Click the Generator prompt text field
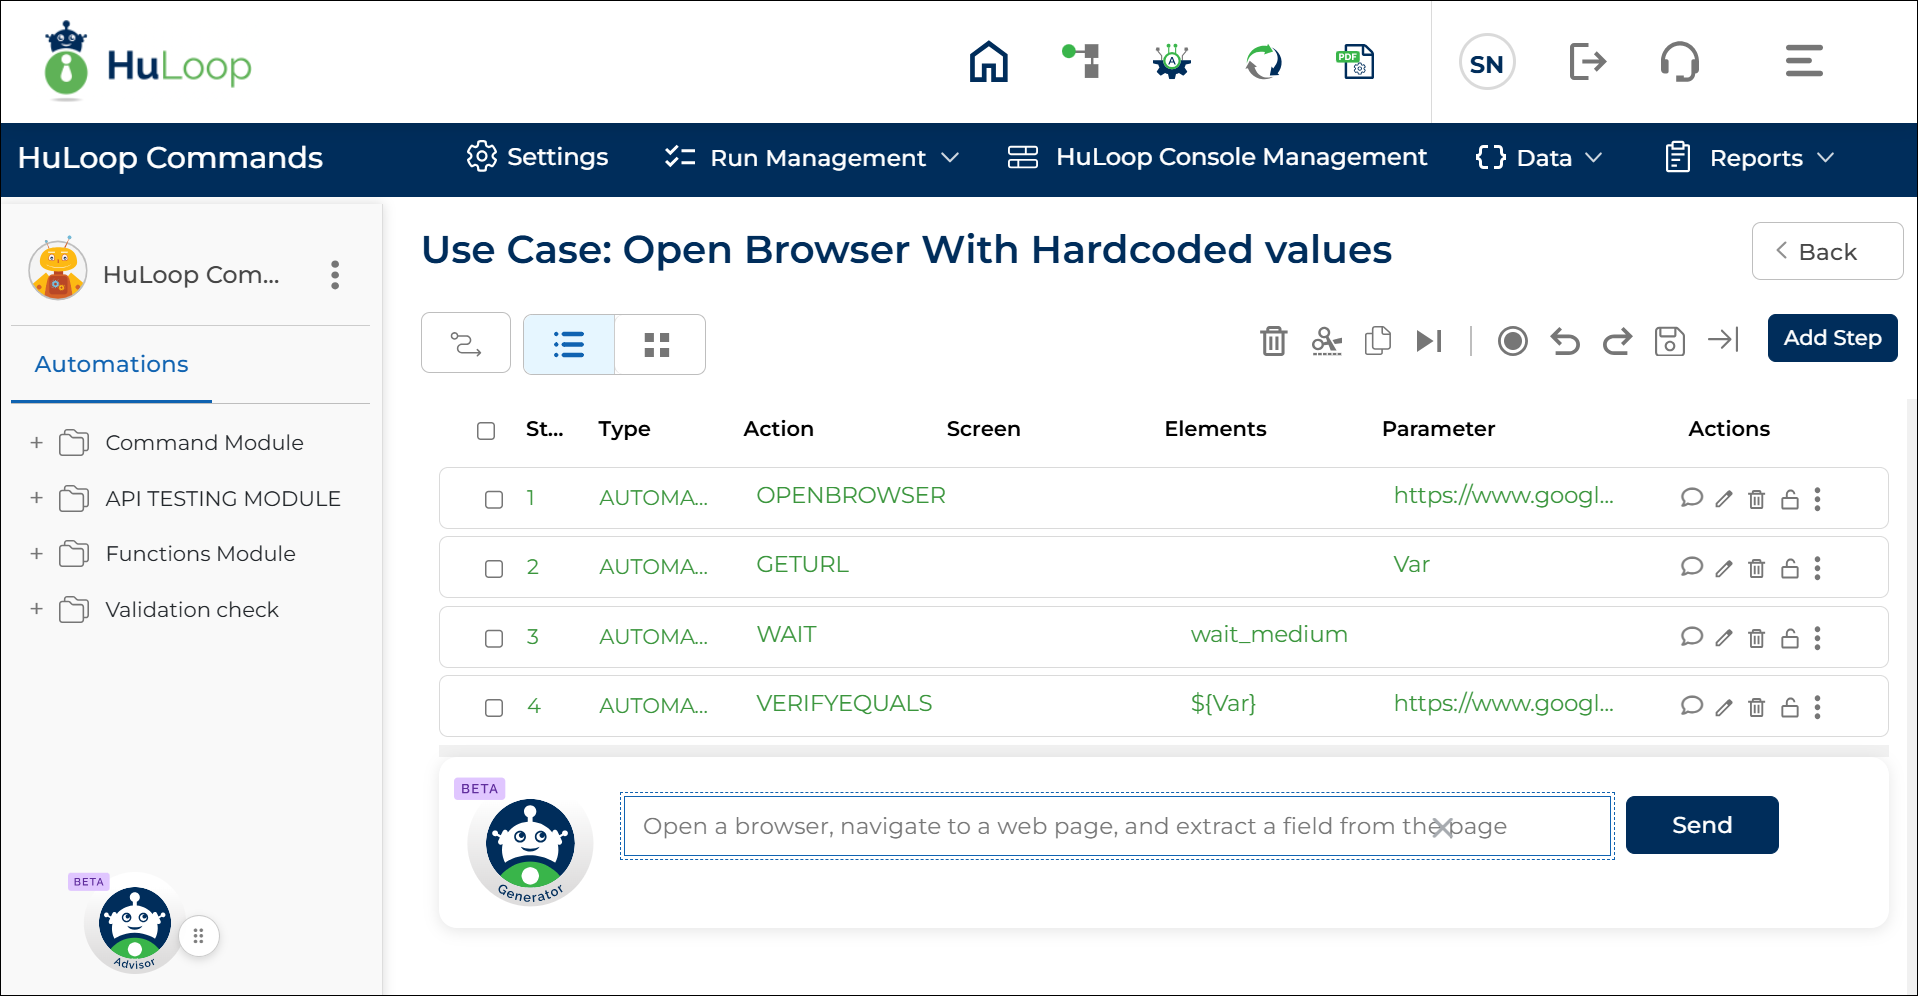Viewport: 1918px width, 996px height. pyautogui.click(x=1030, y=826)
